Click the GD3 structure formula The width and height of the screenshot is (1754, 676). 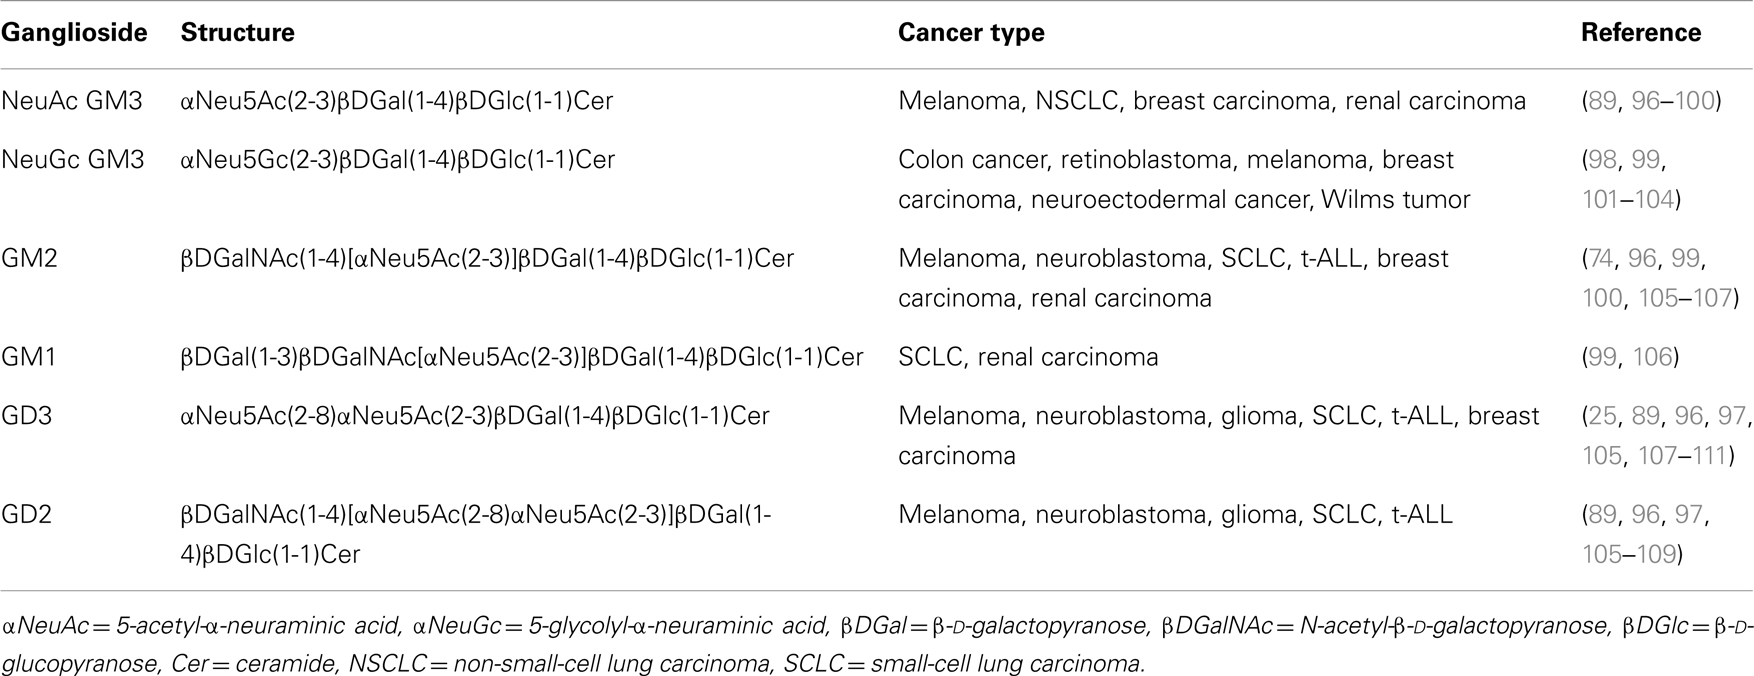[x=475, y=416]
